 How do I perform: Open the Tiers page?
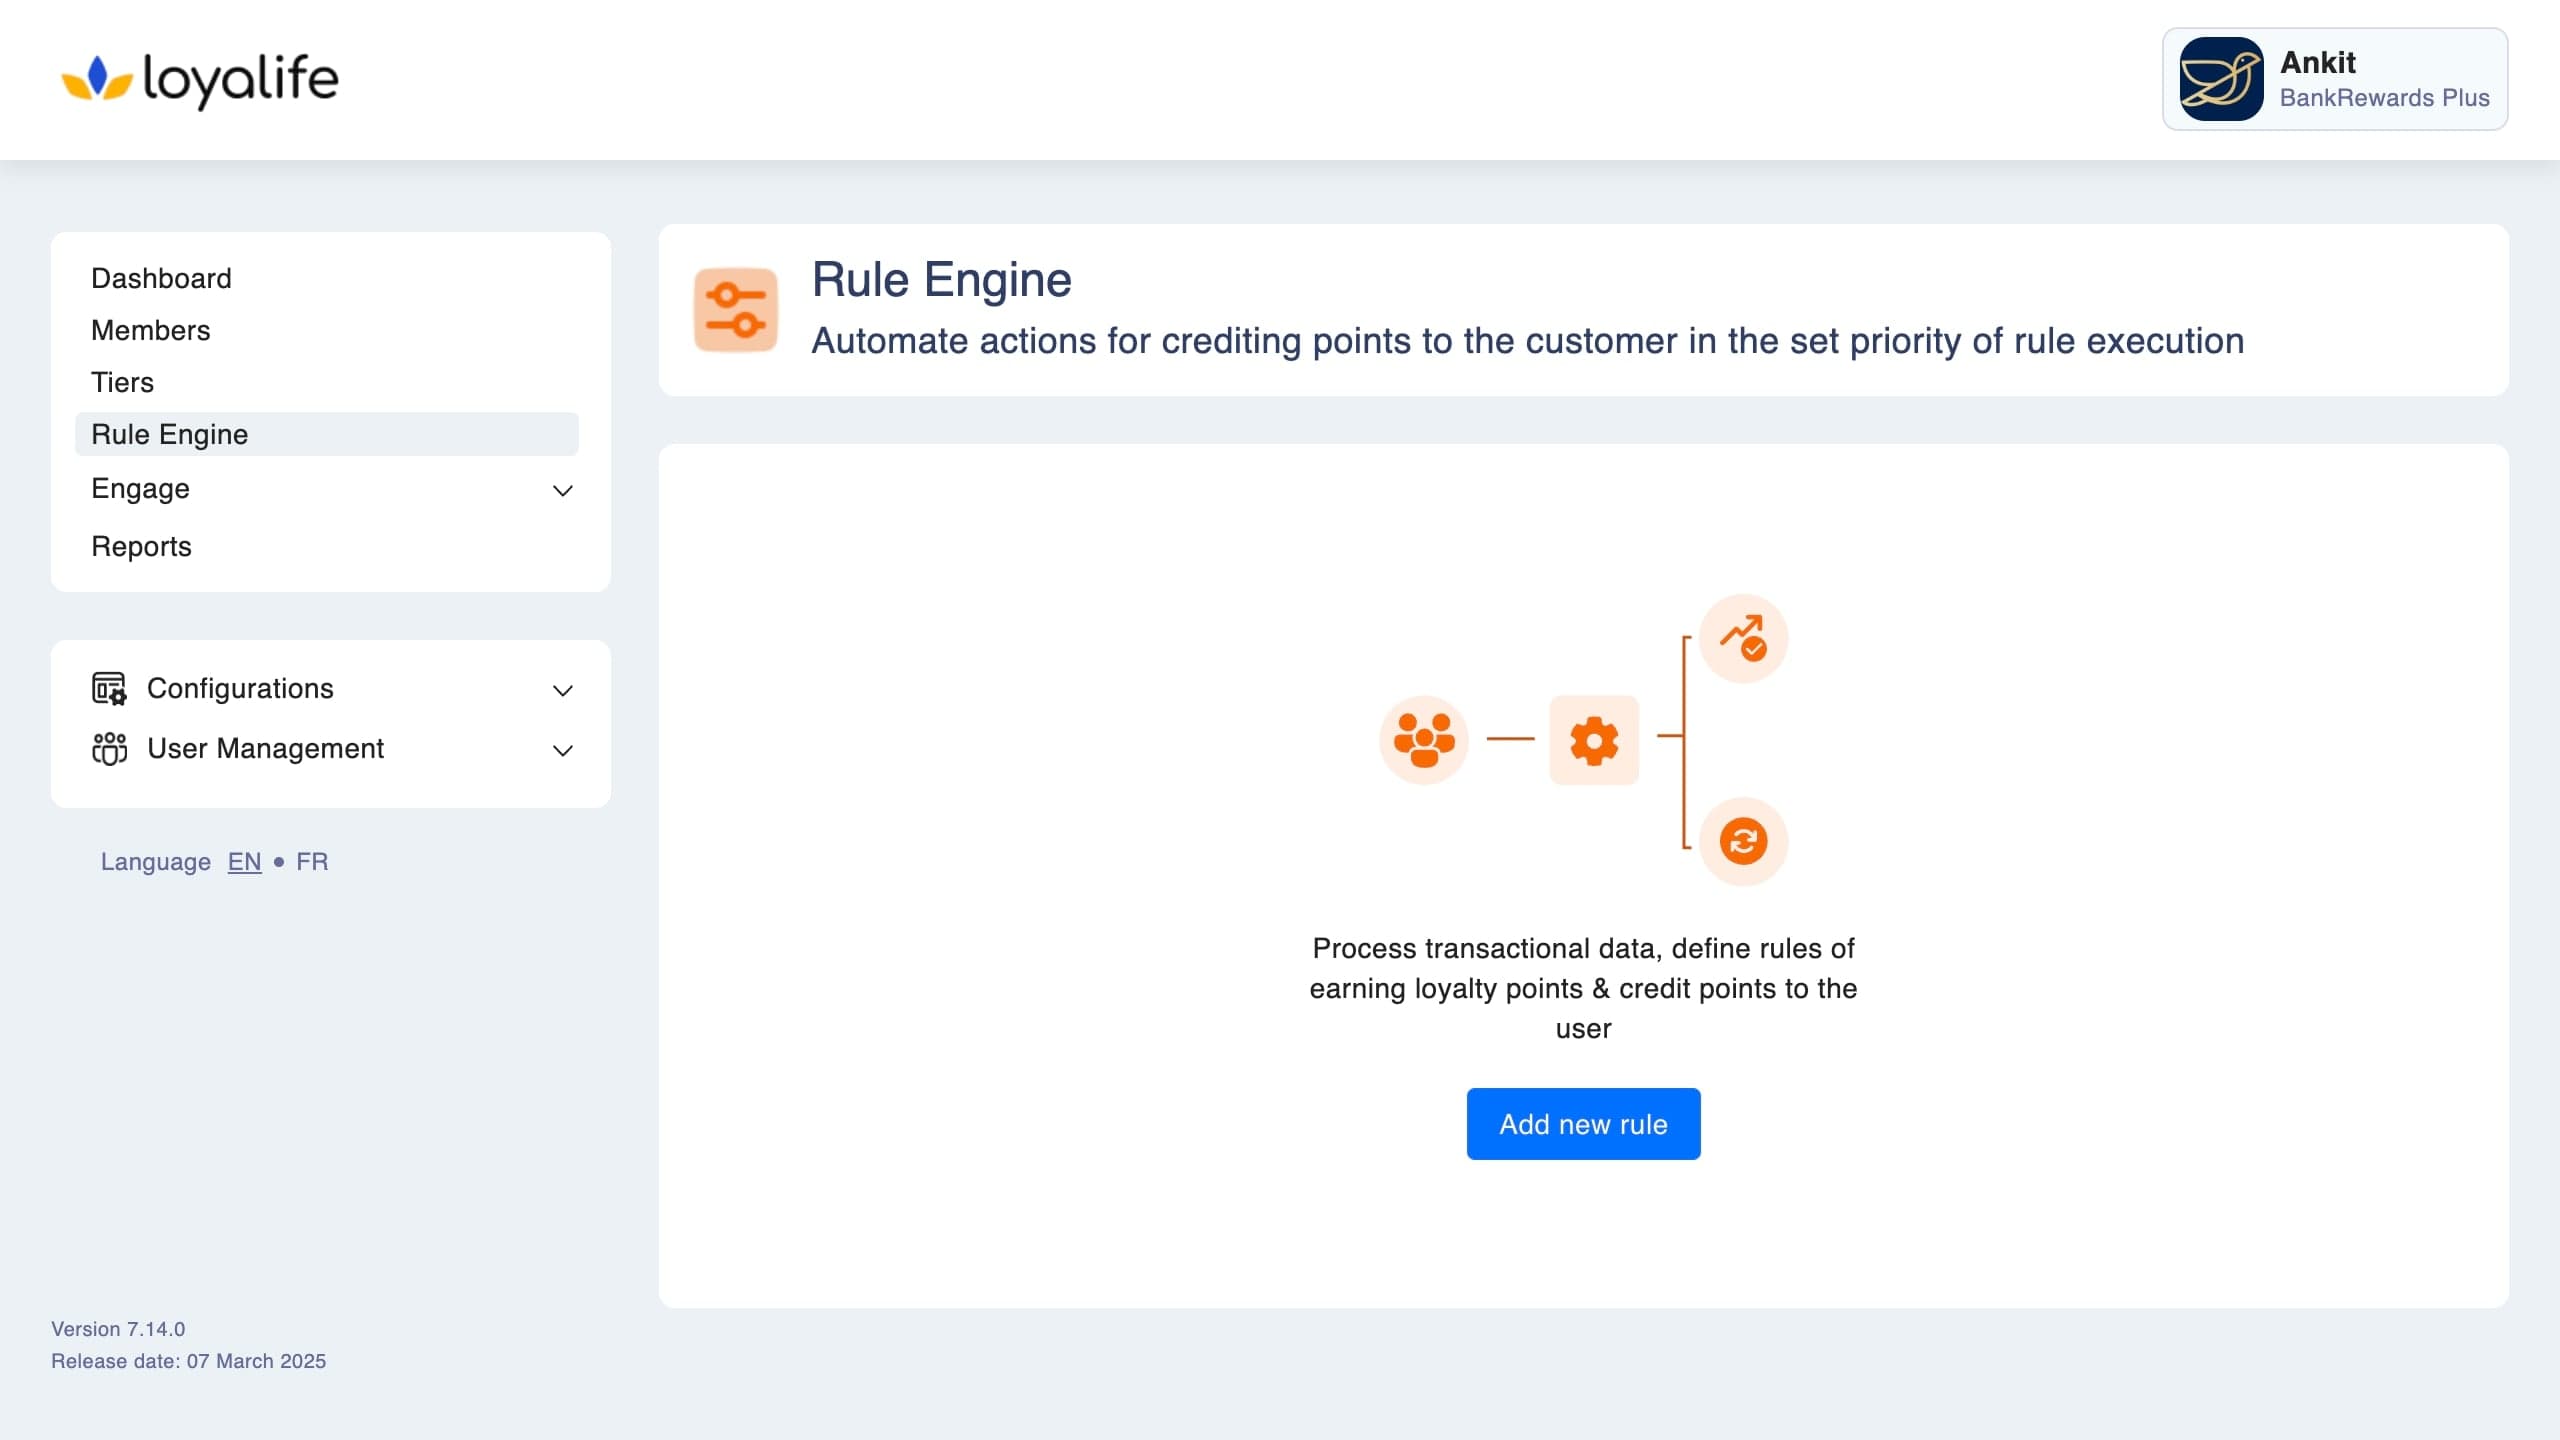[x=123, y=382]
